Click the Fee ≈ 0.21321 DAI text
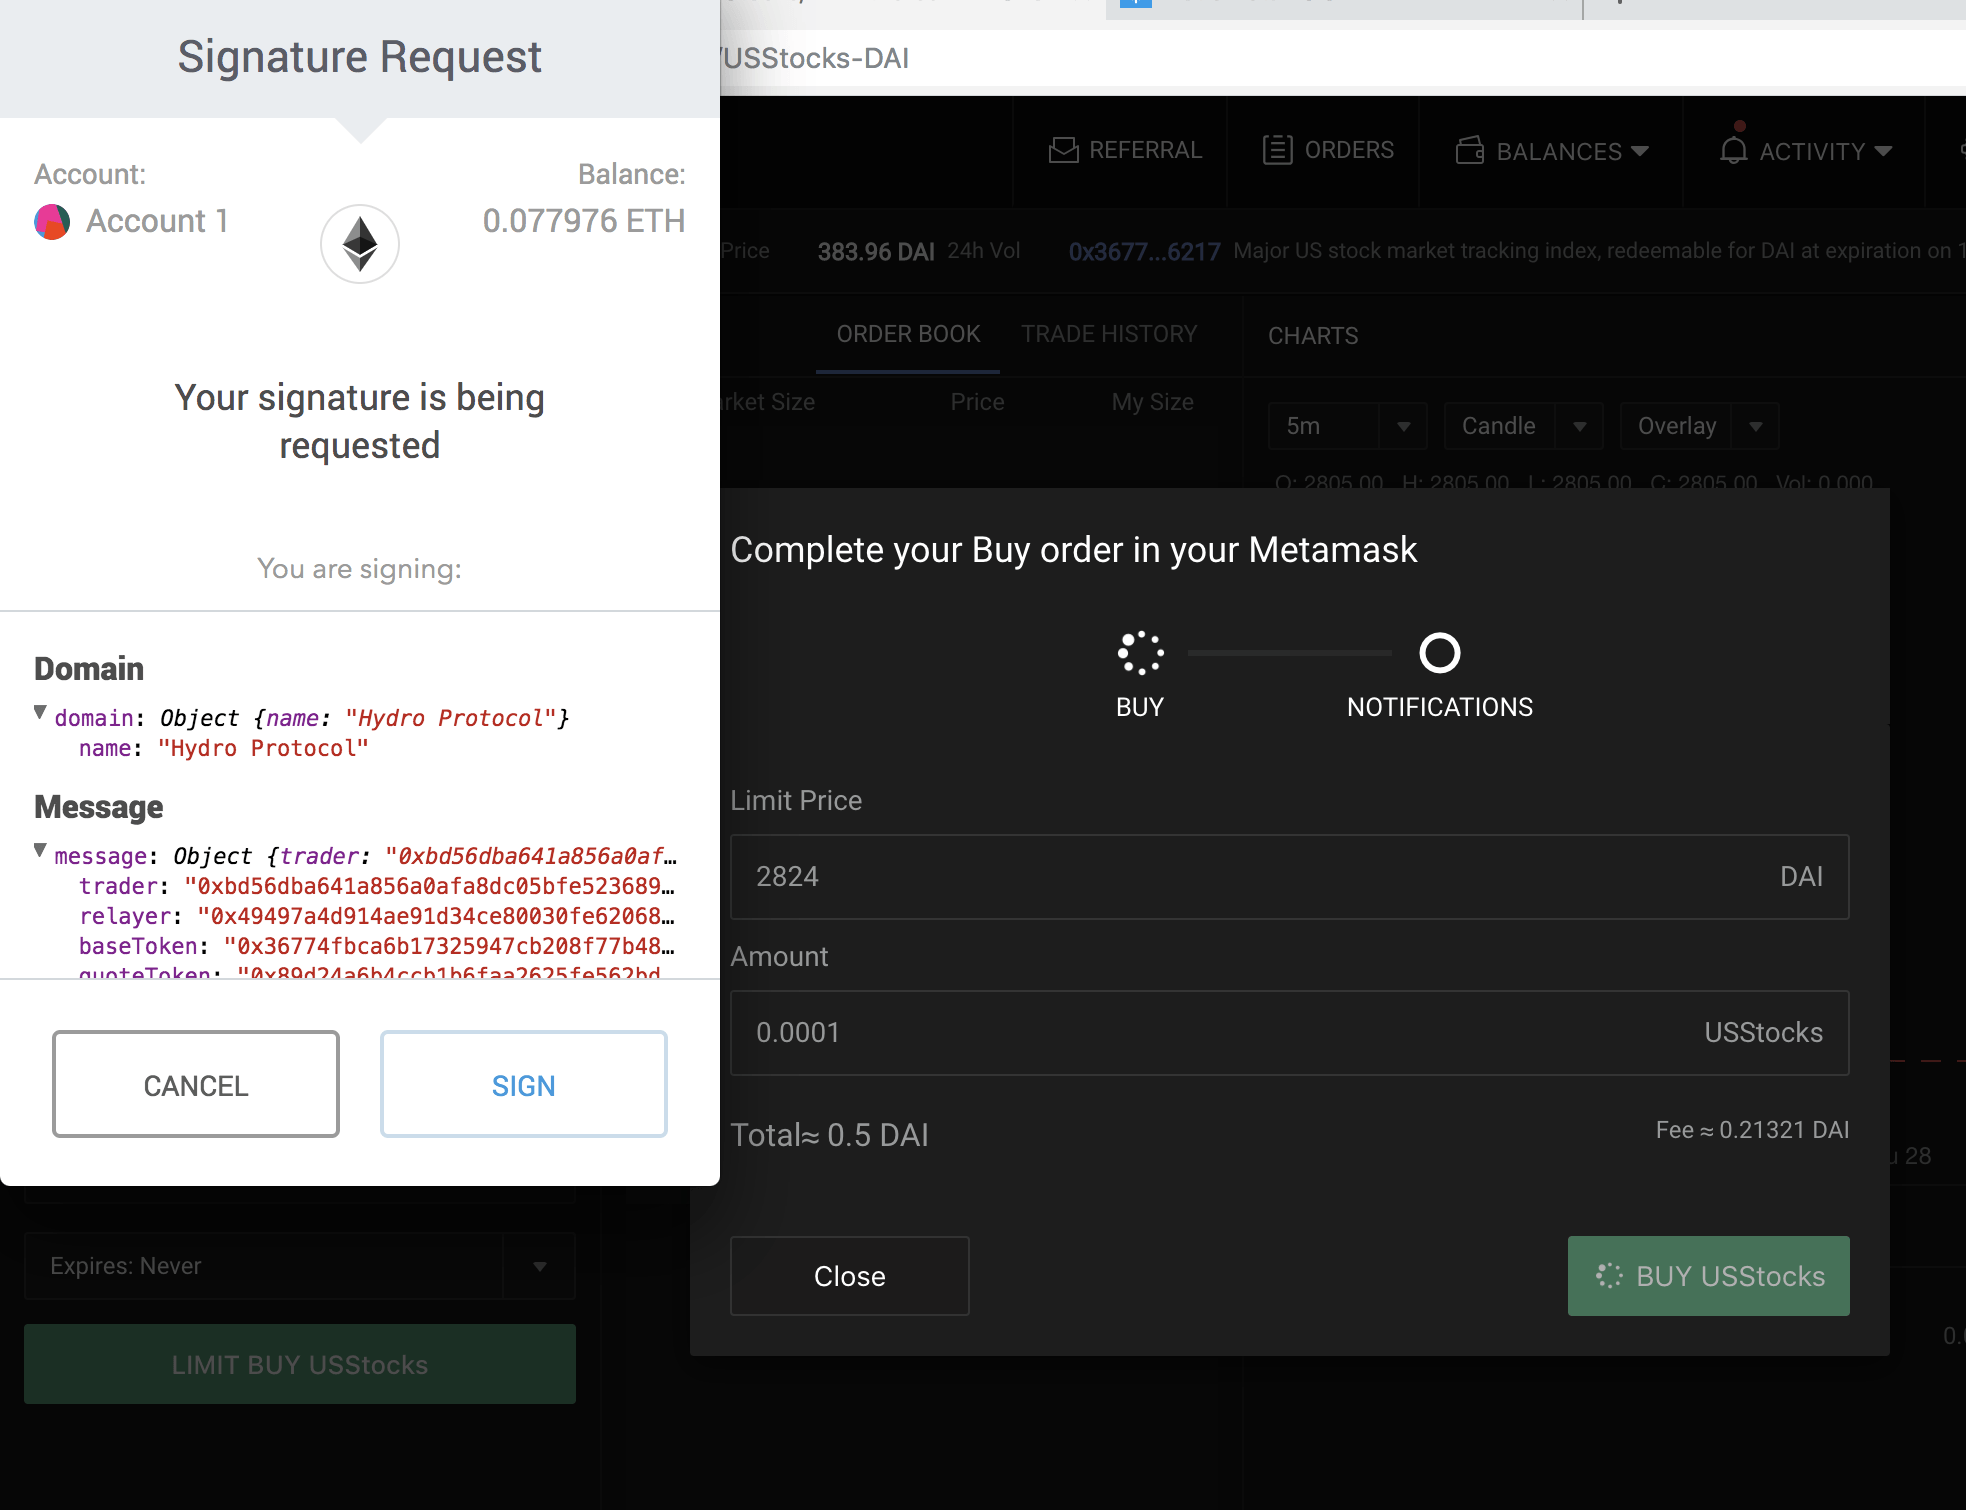The height and width of the screenshot is (1510, 1966). point(1752,1130)
